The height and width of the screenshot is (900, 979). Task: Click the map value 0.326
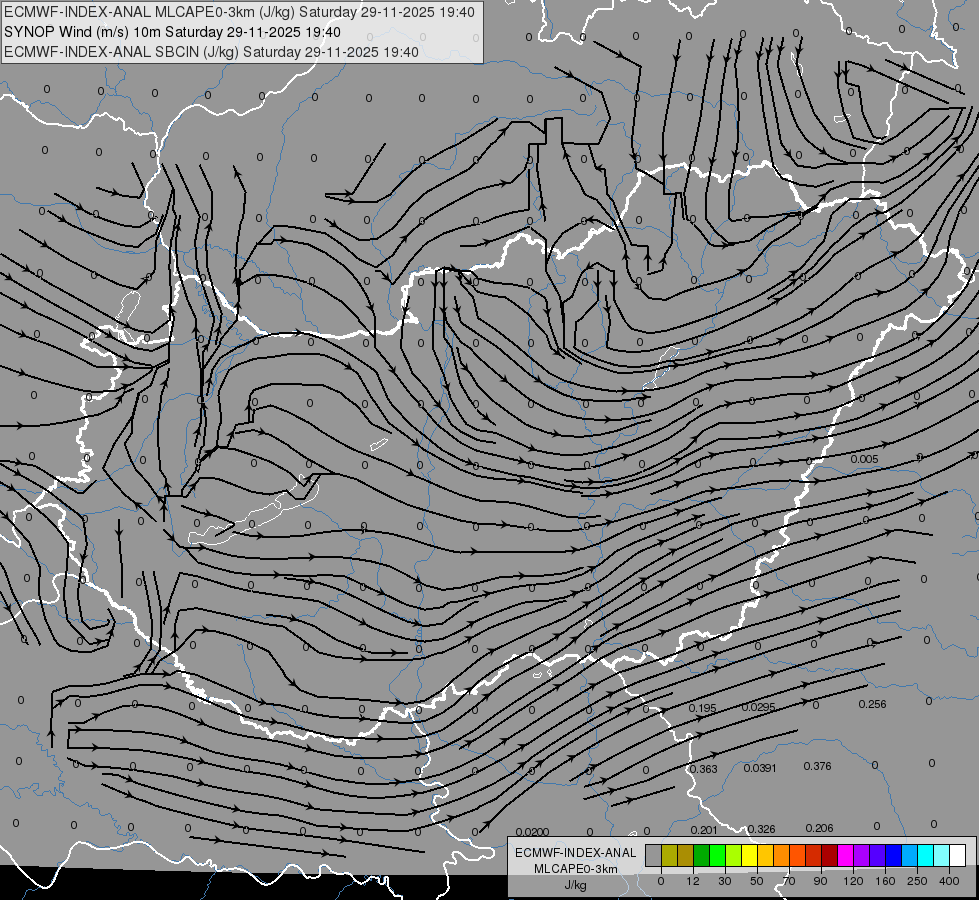[x=761, y=829]
